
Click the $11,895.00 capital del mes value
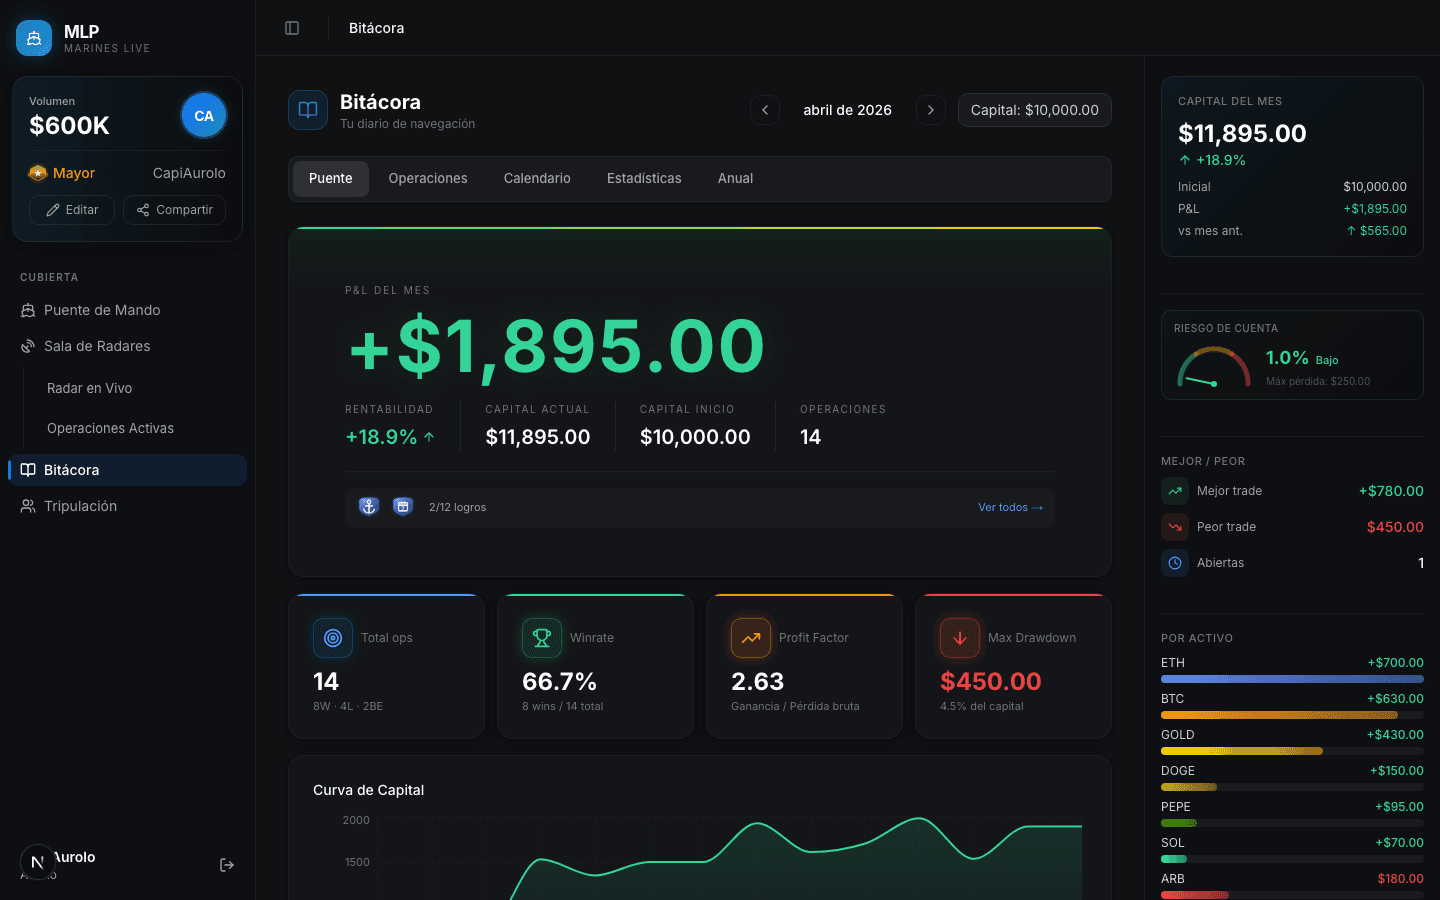pyautogui.click(x=1242, y=133)
